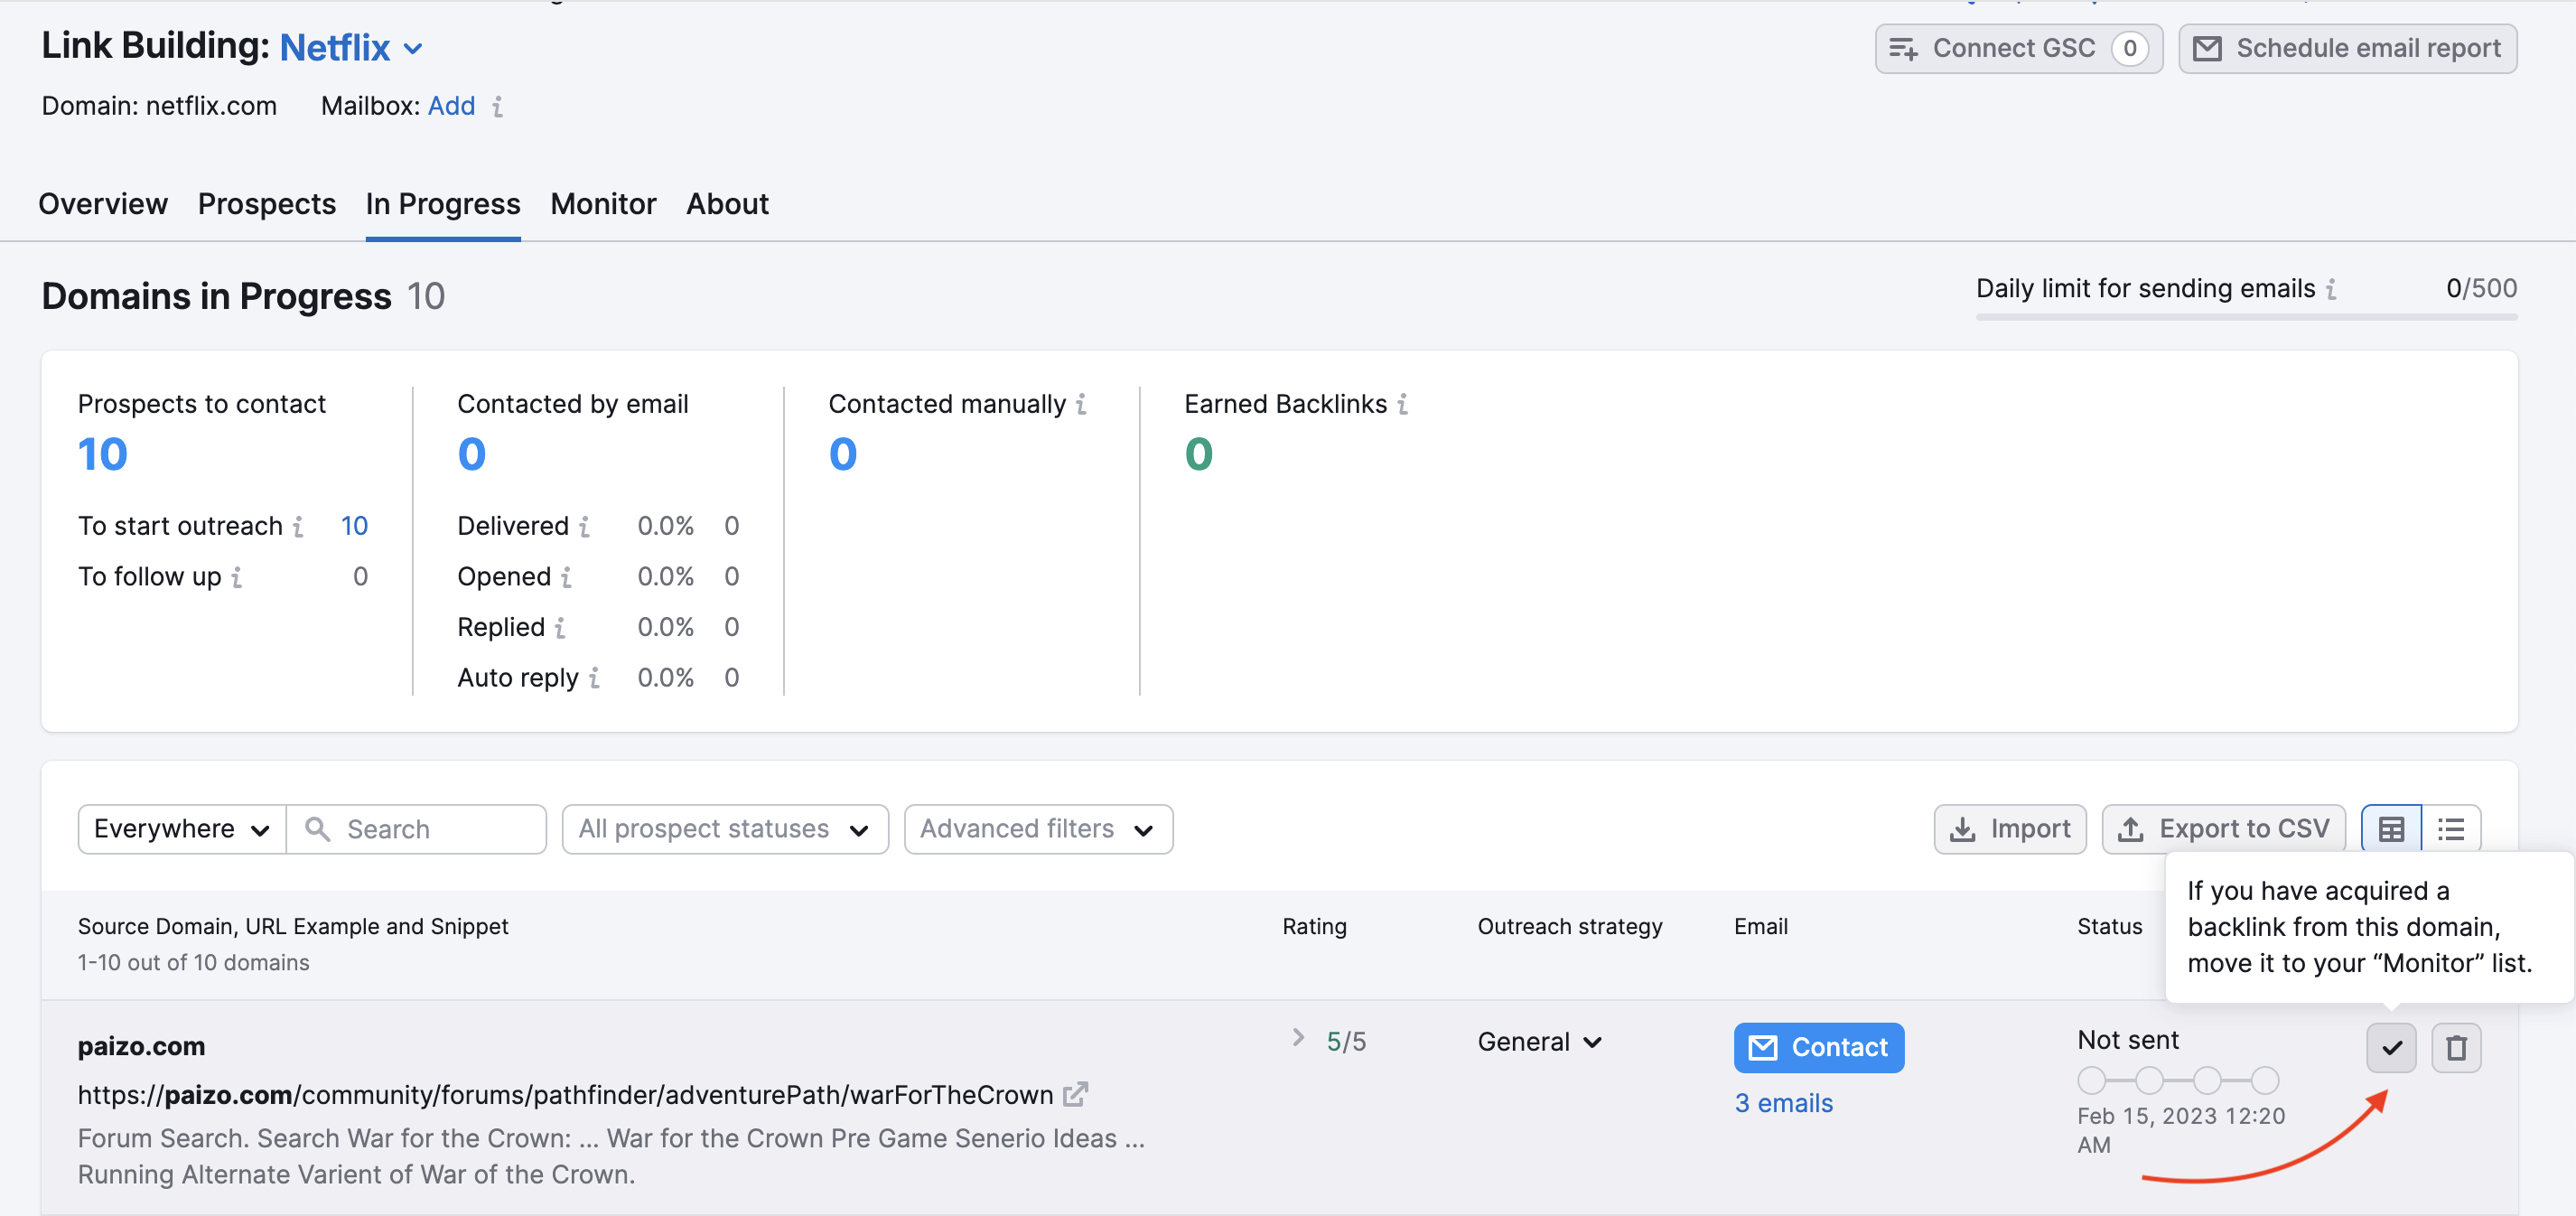Open the Import tool
2576x1216 pixels.
click(2008, 828)
